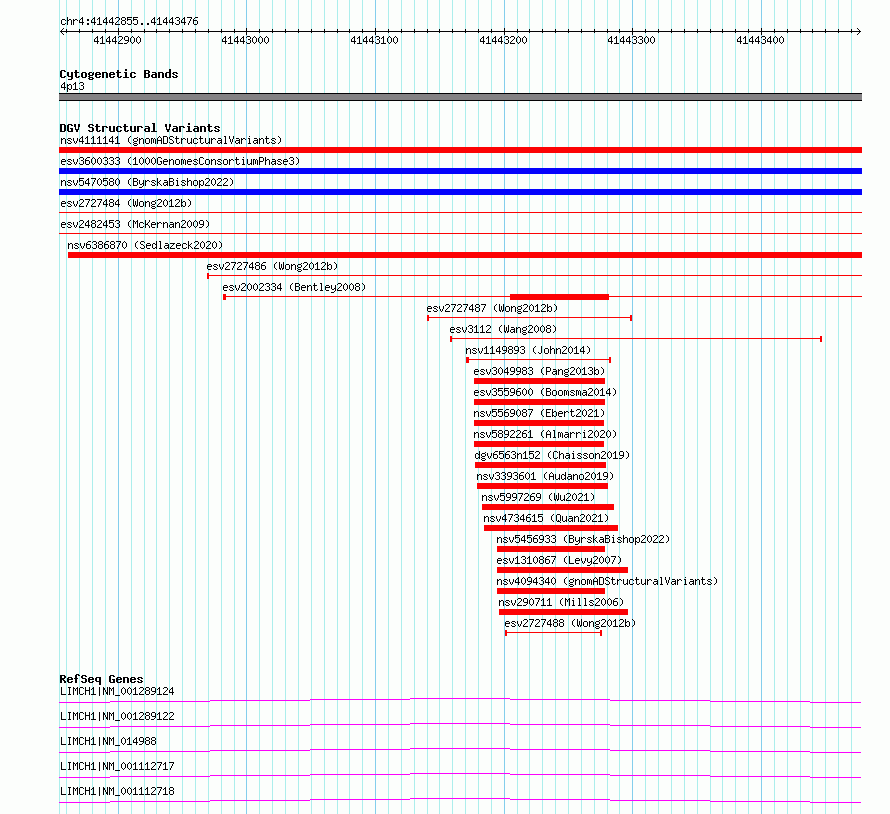The height and width of the screenshot is (814, 890).
Task: Click the nsv290711 Mills2006 red bar
Action: (563, 612)
